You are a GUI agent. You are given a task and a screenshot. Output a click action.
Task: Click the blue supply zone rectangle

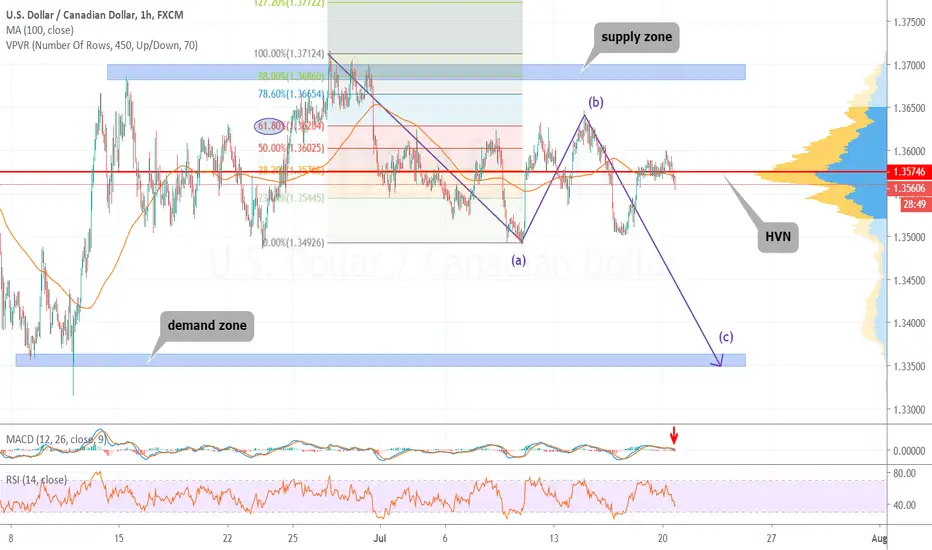tap(426, 72)
